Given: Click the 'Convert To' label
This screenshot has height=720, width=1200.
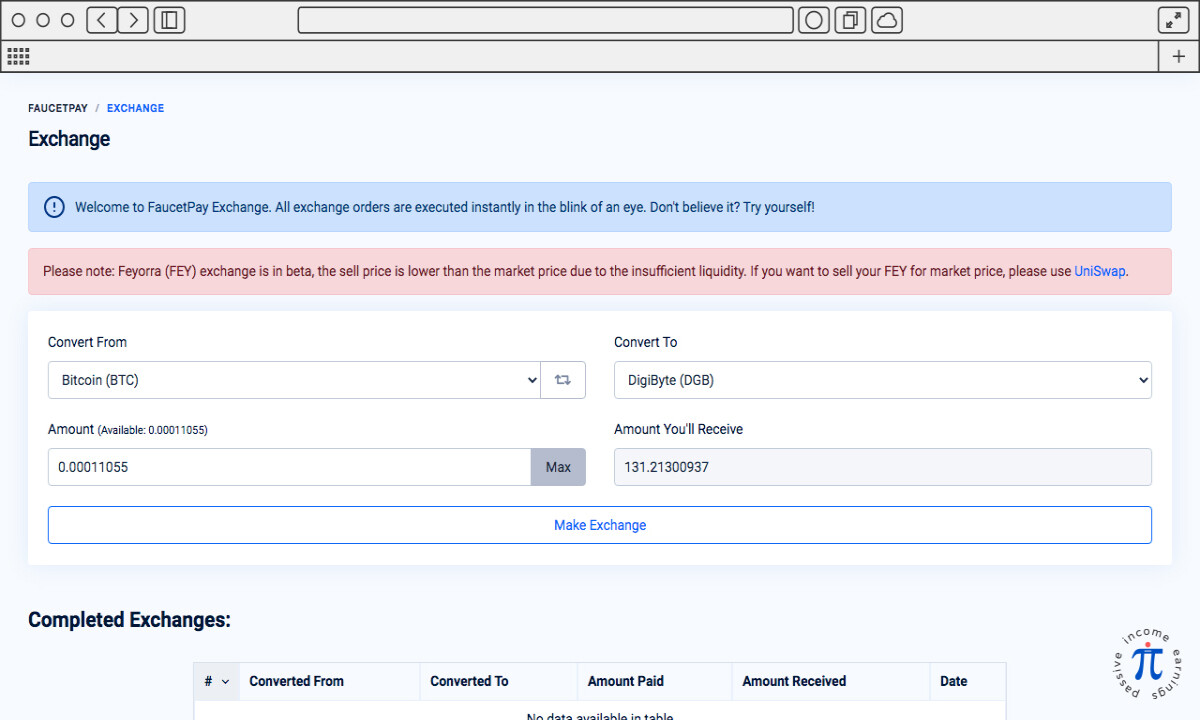Looking at the screenshot, I should 645,342.
